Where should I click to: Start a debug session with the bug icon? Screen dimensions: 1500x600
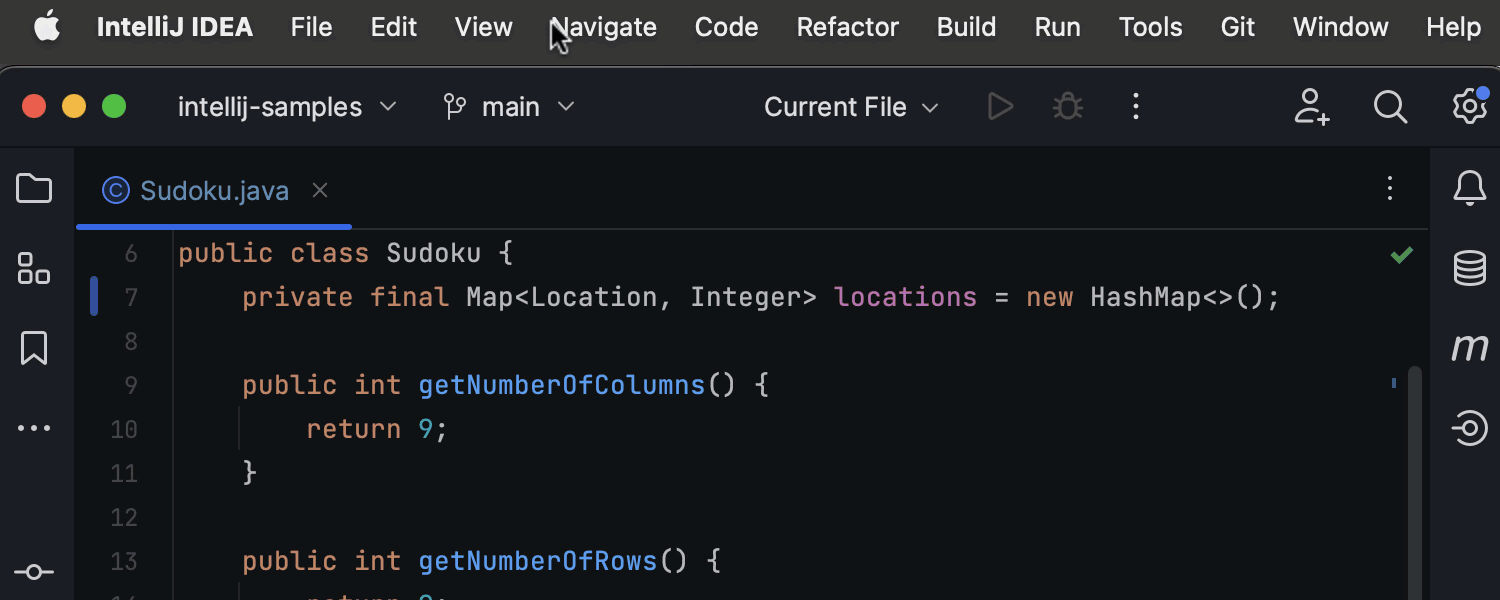[1067, 107]
